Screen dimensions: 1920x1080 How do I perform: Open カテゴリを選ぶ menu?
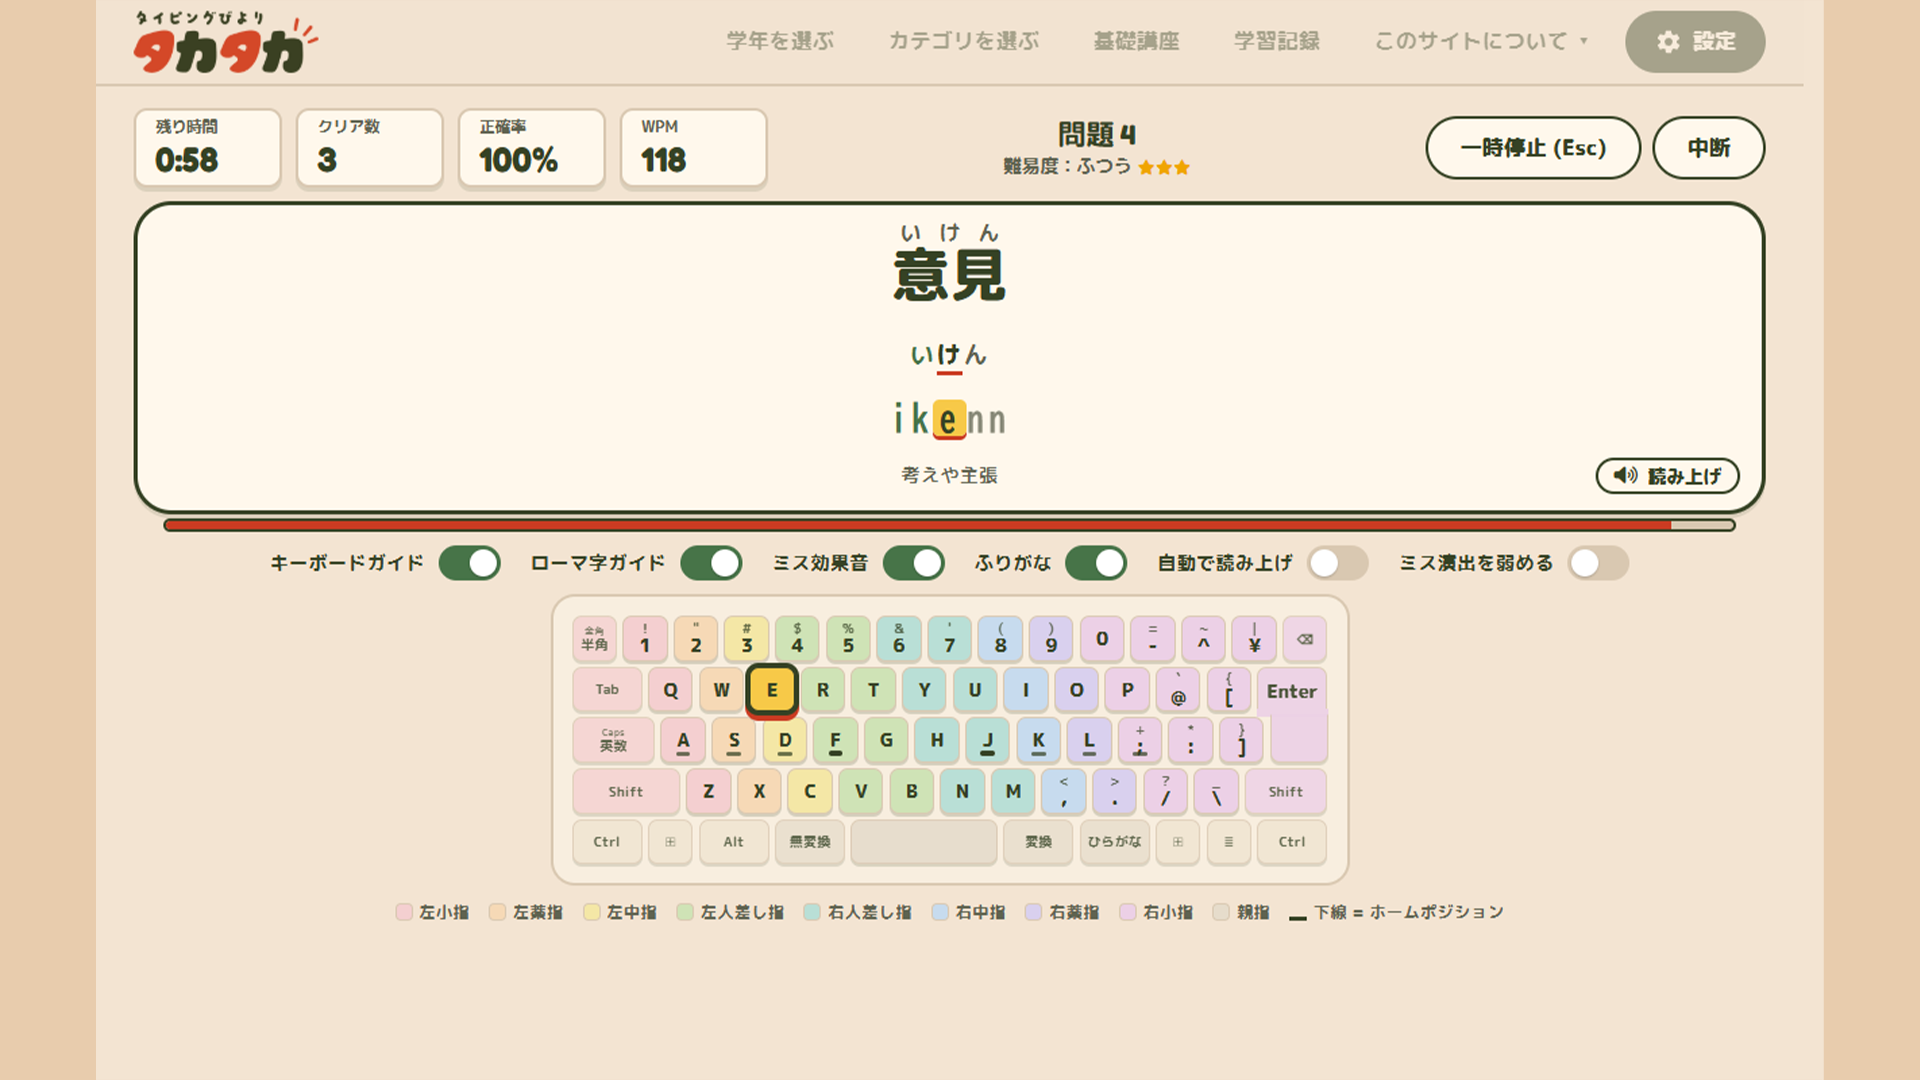pyautogui.click(x=964, y=41)
